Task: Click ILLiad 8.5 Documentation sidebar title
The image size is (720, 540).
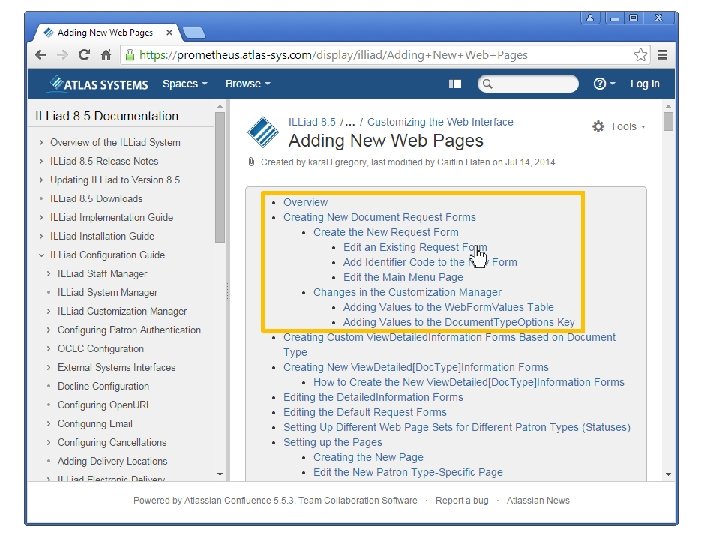Action: point(107,116)
